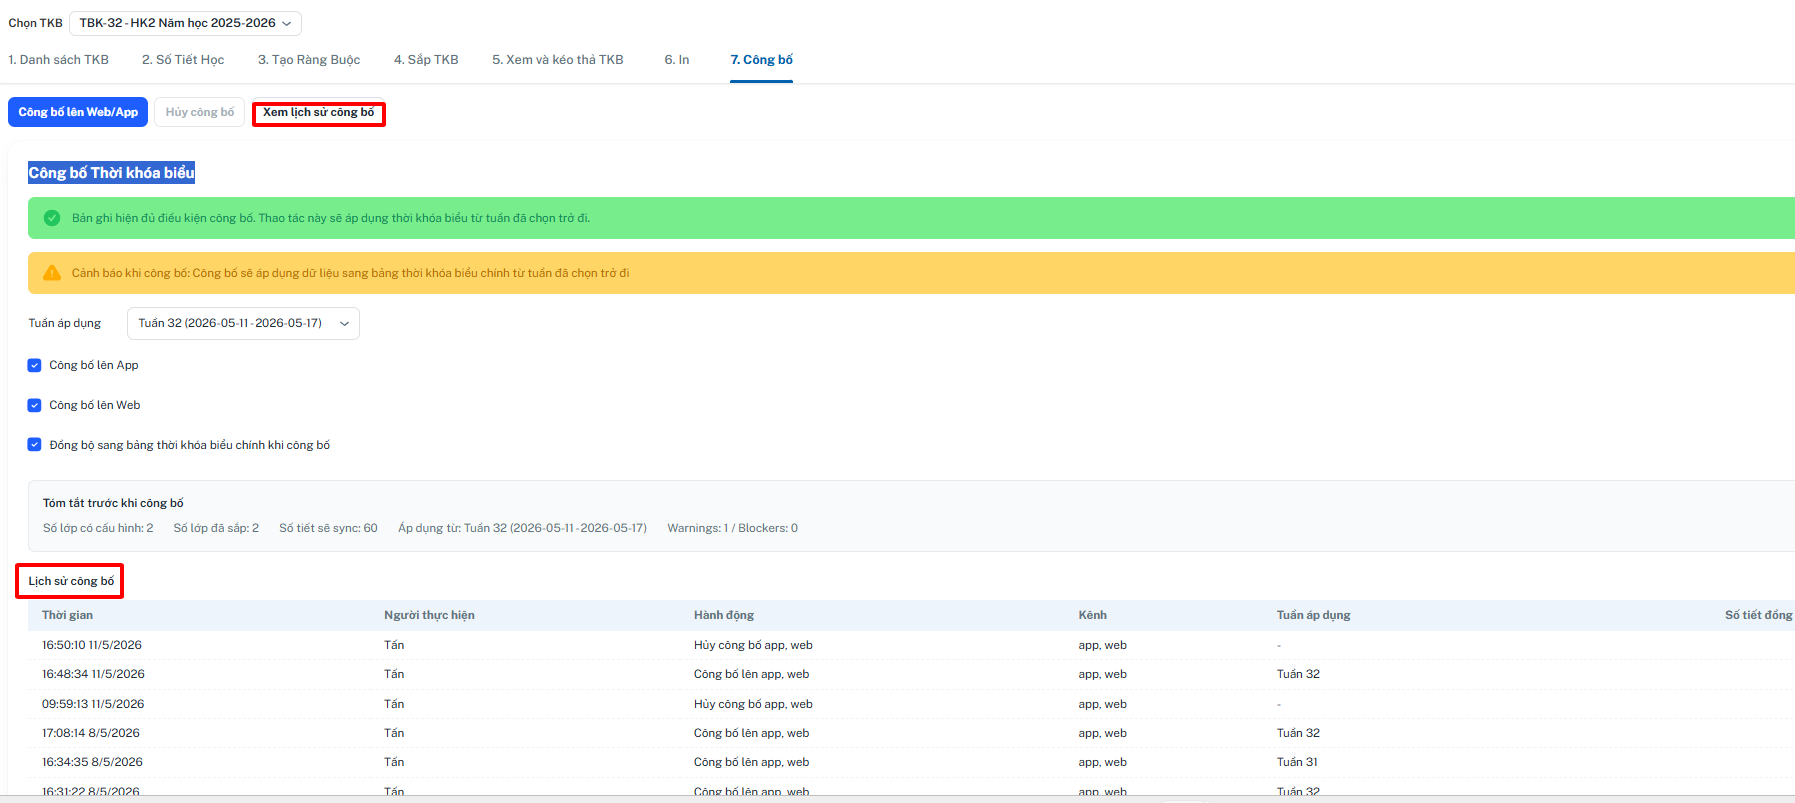1795x803 pixels.
Task: Toggle Đồng bộ sang bảng thời khóa biểu chính checkbox
Action: point(34,445)
